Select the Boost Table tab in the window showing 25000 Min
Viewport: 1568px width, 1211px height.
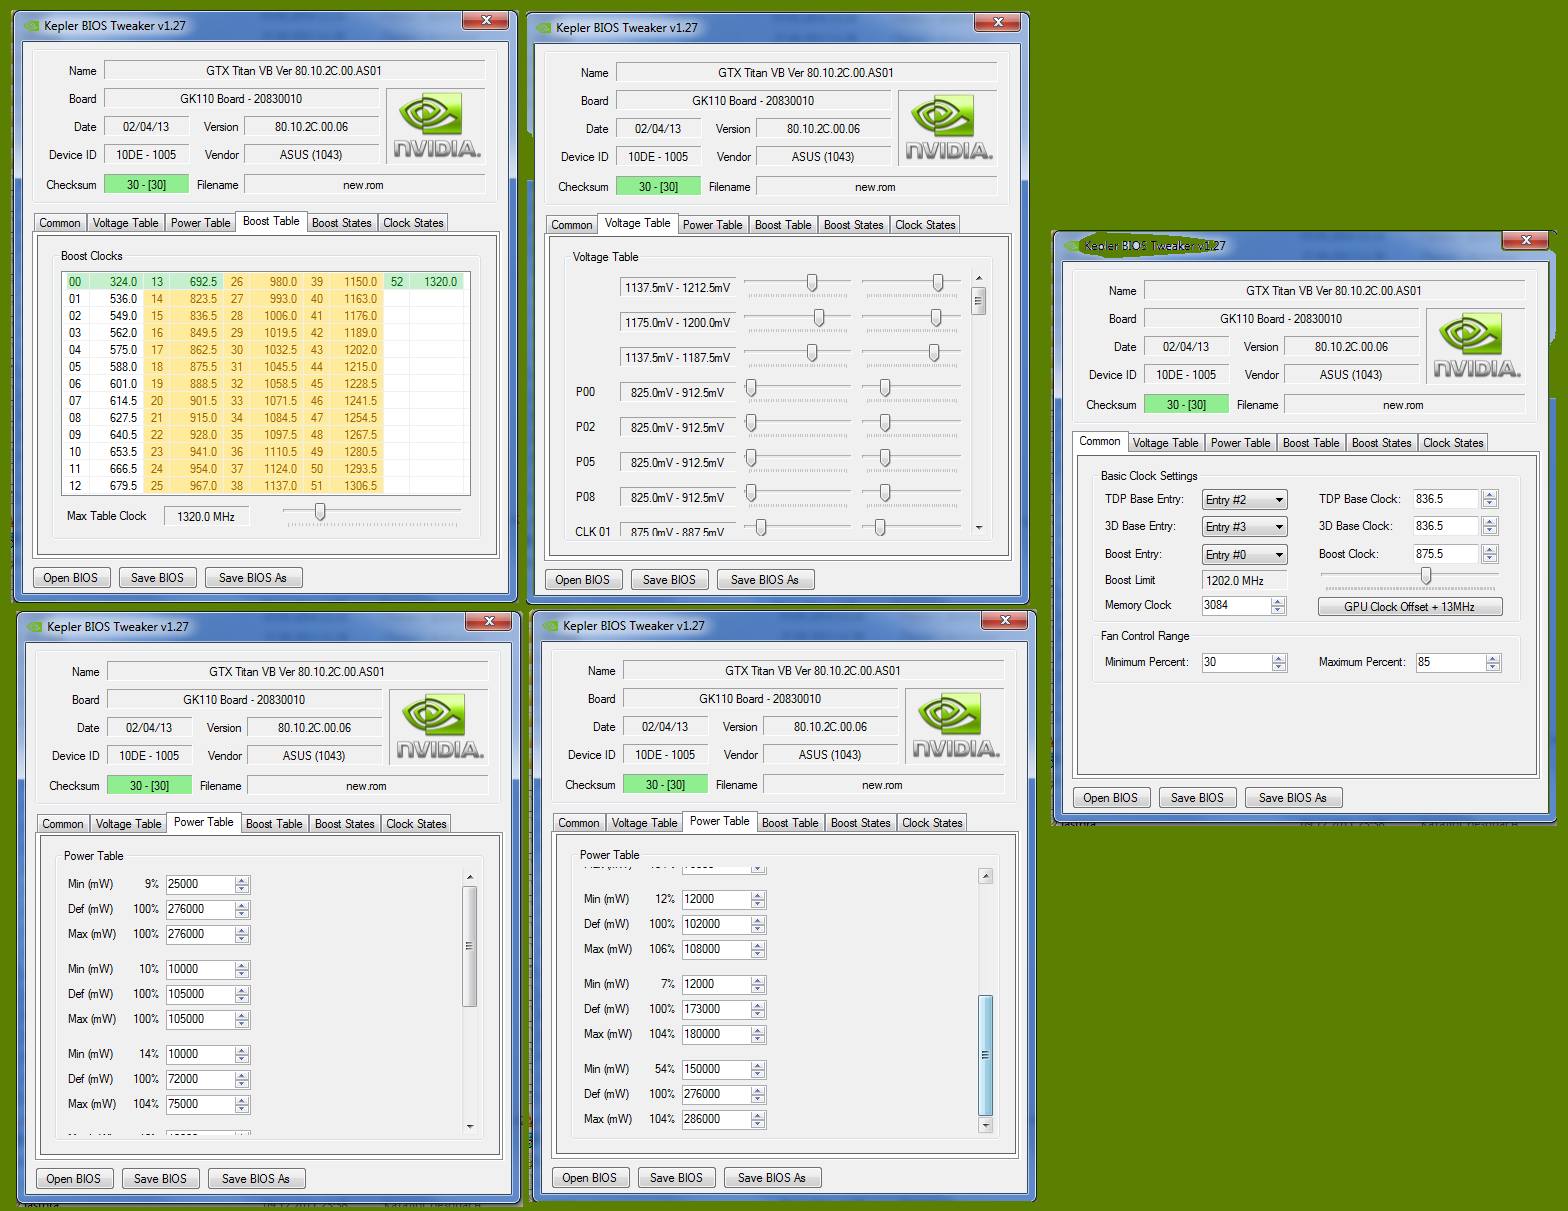(x=274, y=824)
